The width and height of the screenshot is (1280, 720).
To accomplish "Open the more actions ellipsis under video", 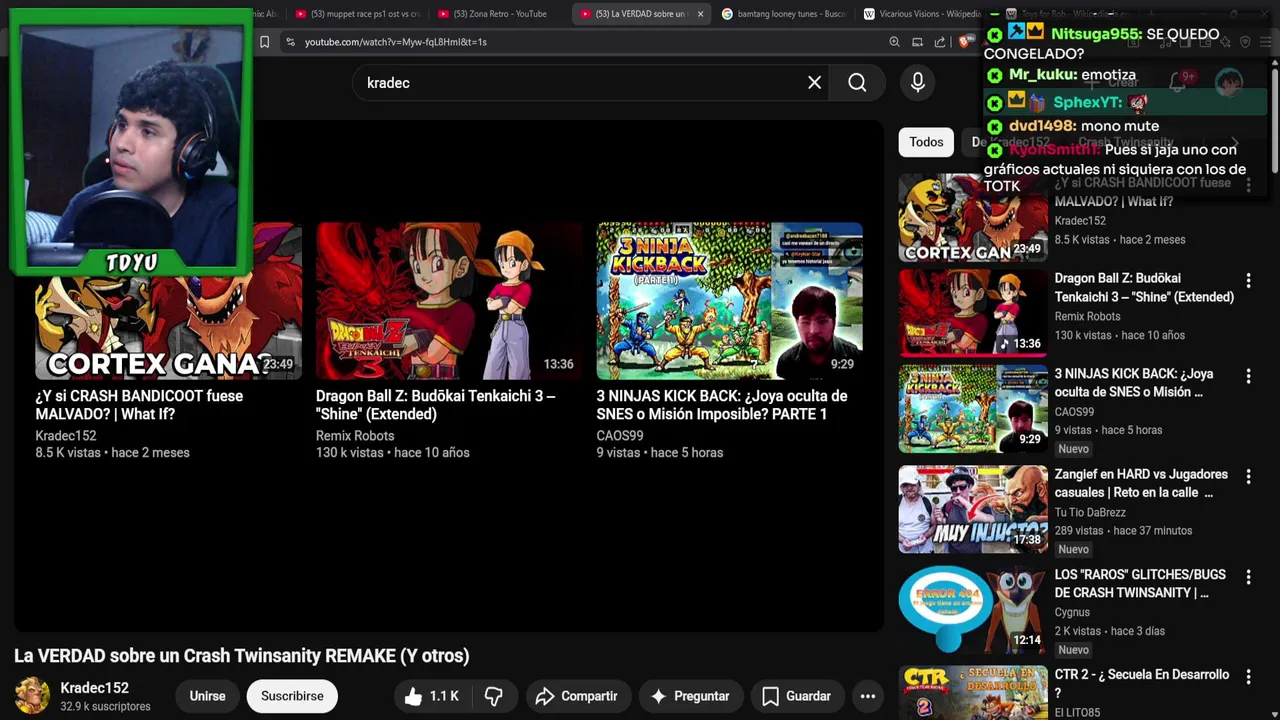I will 867,696.
